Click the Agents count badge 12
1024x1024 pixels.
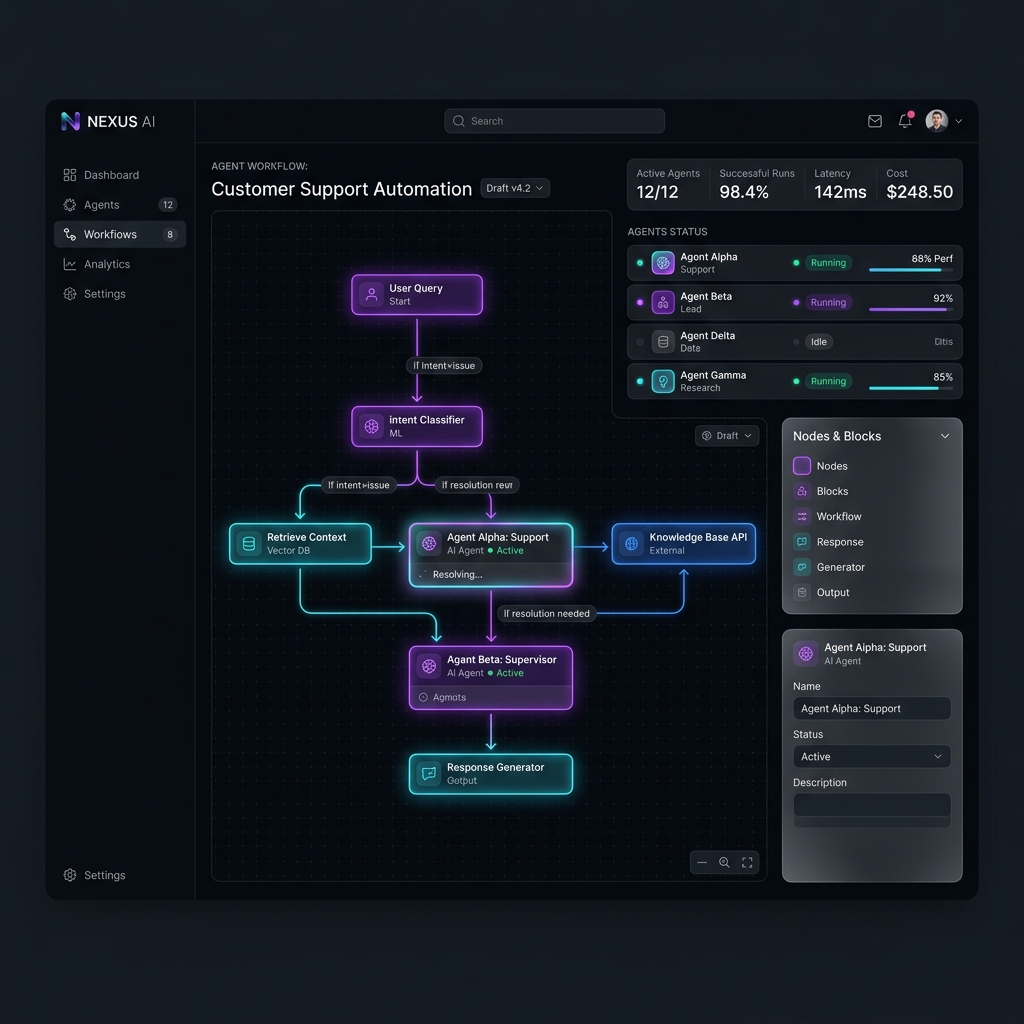pos(168,205)
